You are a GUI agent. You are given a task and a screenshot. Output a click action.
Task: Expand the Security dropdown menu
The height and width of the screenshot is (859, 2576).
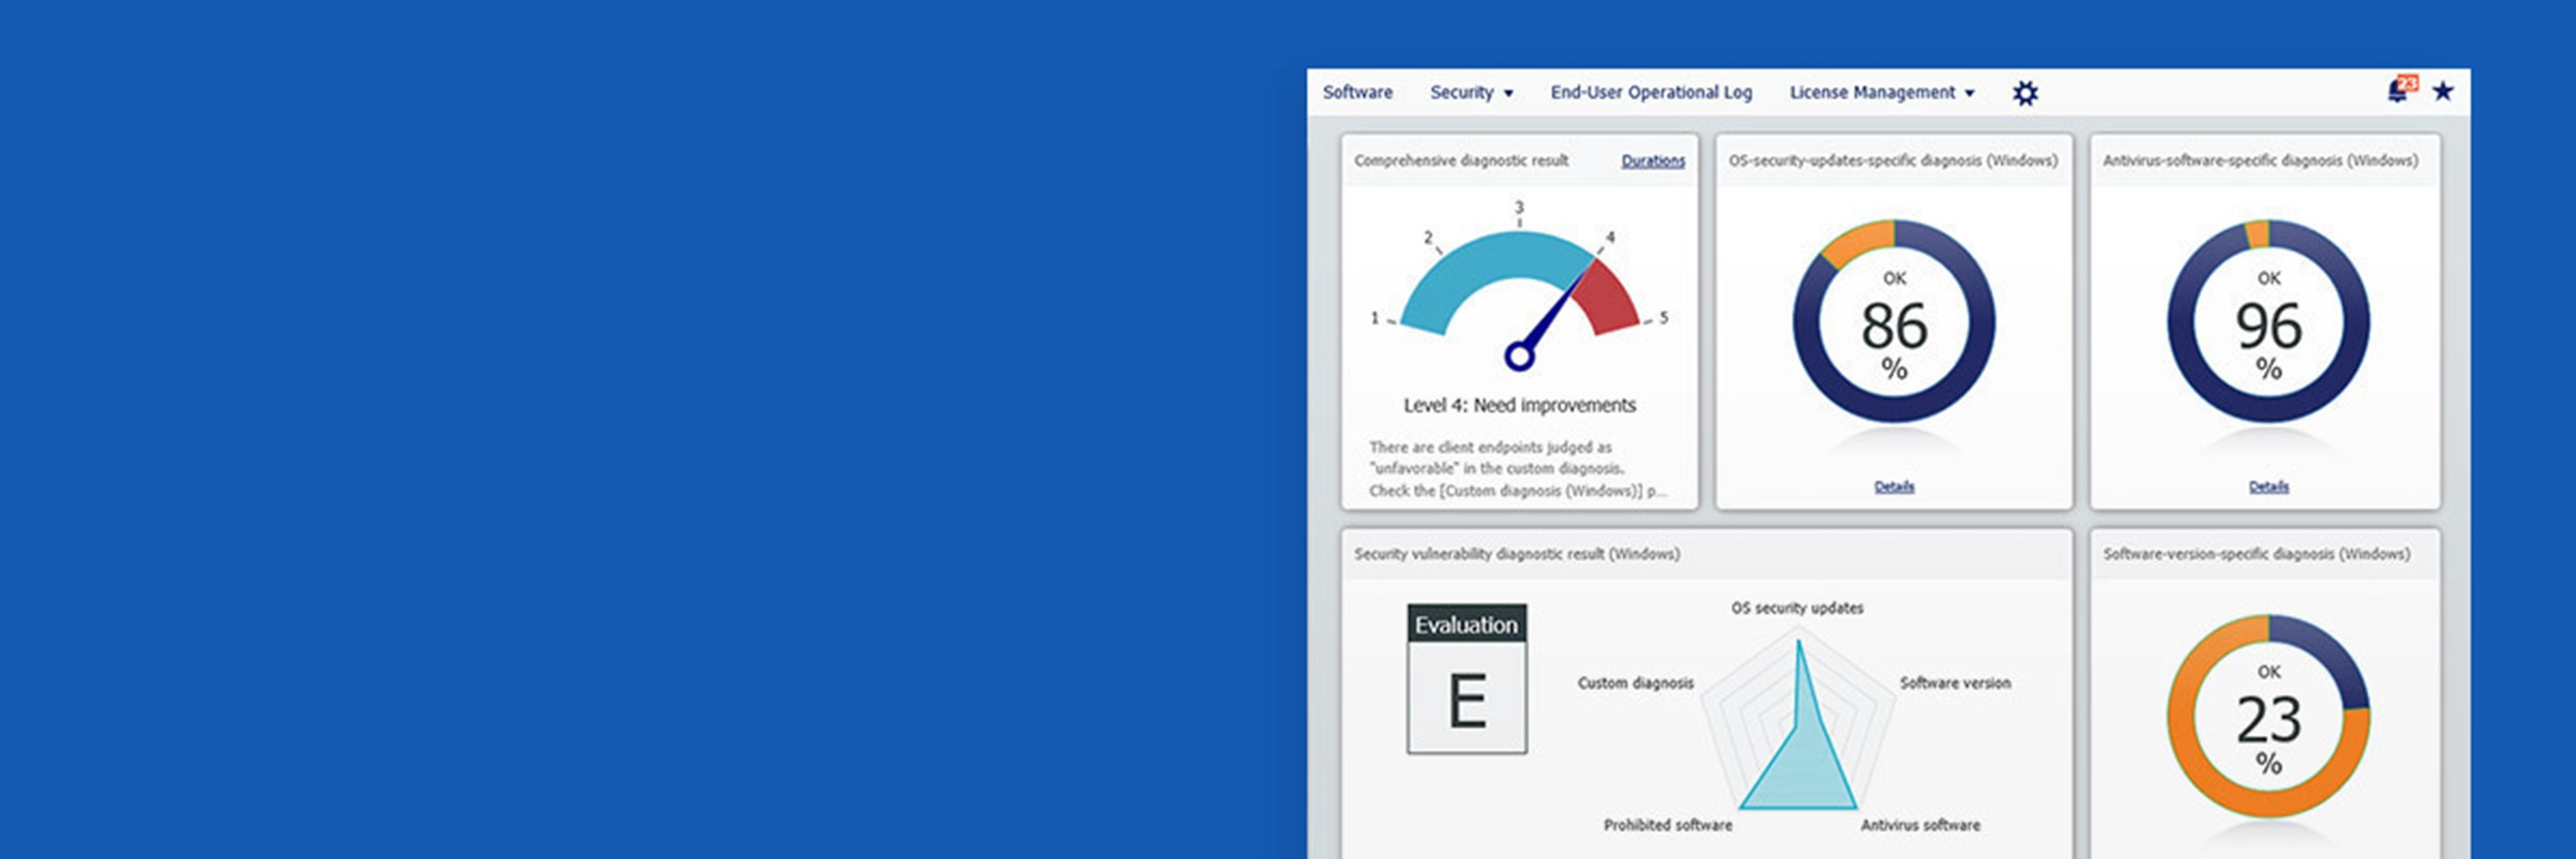click(1471, 92)
